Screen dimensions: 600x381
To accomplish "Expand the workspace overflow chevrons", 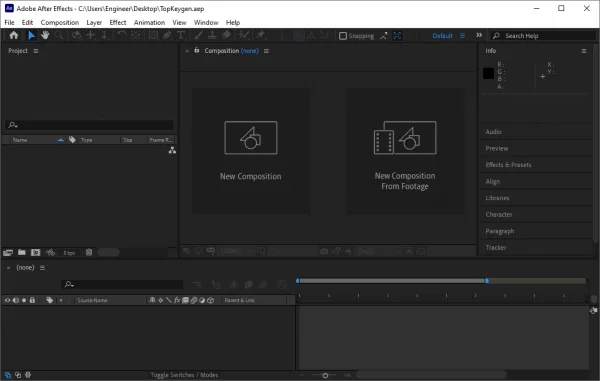I will pyautogui.click(x=479, y=35).
